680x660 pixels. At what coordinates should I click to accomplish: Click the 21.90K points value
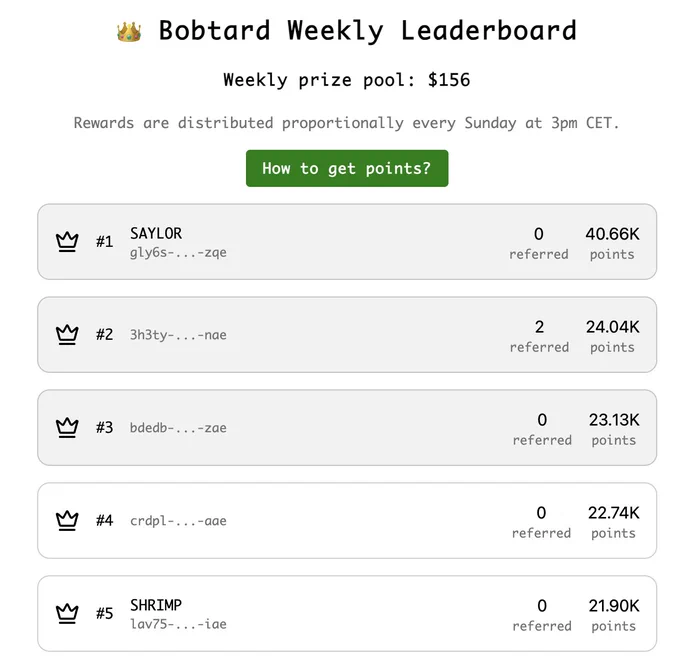click(614, 606)
